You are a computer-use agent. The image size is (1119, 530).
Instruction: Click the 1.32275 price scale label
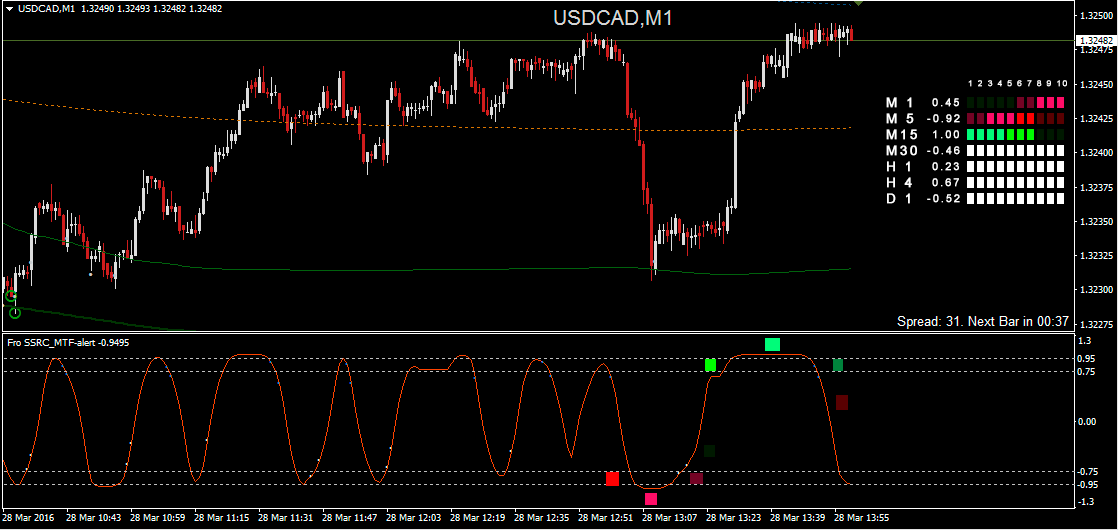click(x=1095, y=324)
